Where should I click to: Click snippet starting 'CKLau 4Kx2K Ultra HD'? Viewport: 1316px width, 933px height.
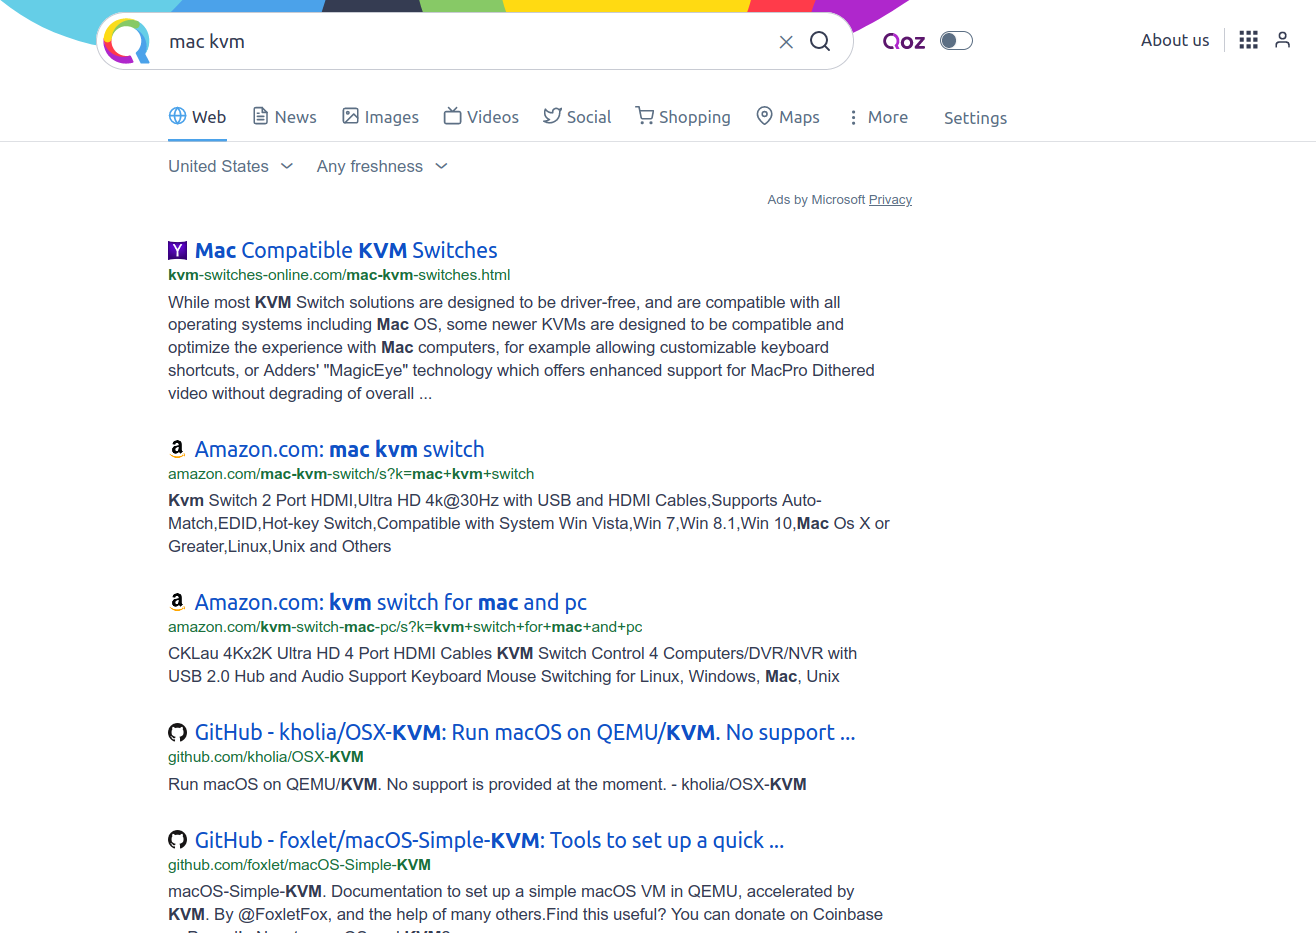(512, 665)
